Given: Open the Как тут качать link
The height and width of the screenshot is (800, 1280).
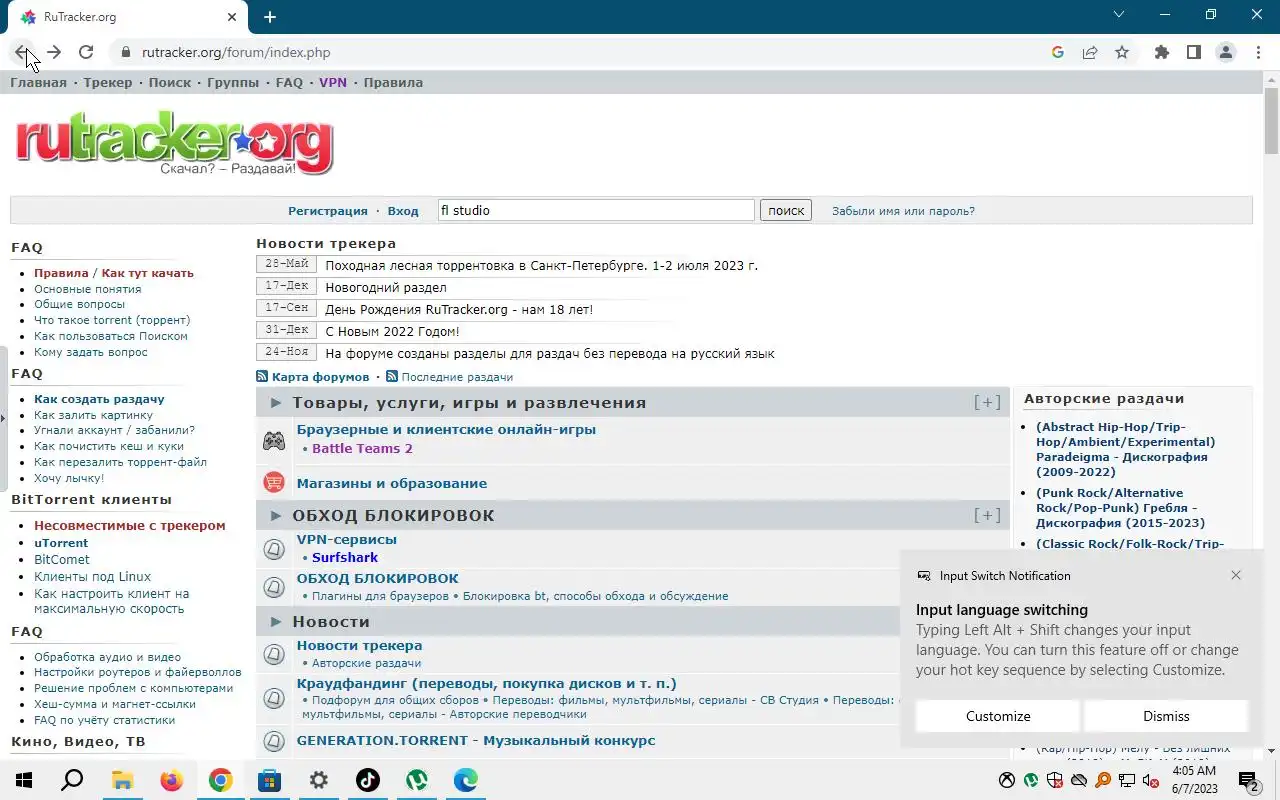Looking at the screenshot, I should tap(148, 273).
